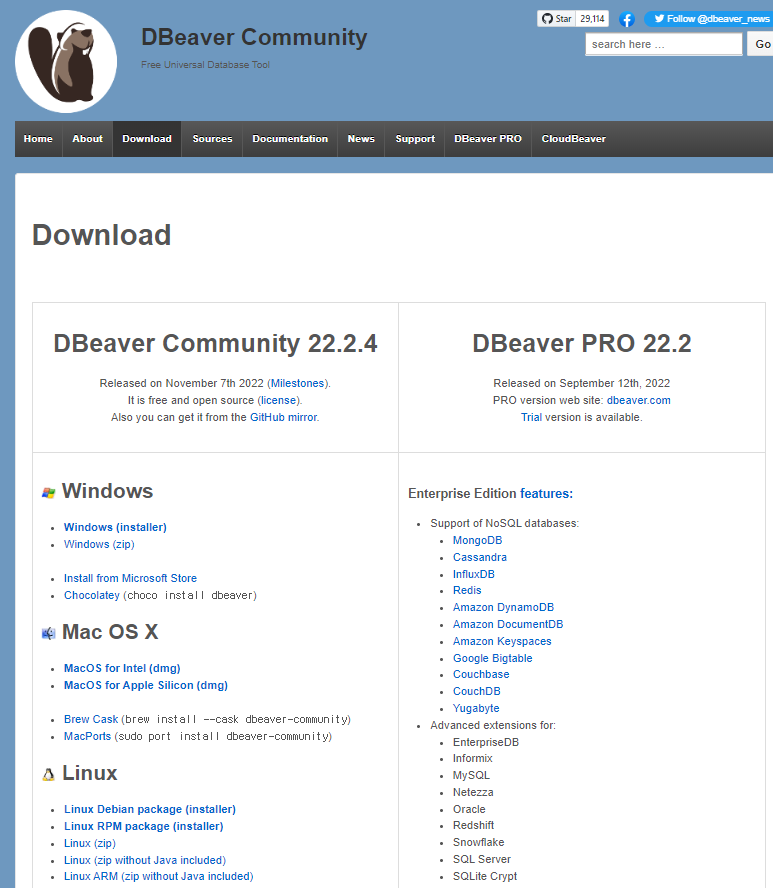This screenshot has height=888, width=773.
Task: Open the CloudBeaver menu item
Action: point(574,139)
